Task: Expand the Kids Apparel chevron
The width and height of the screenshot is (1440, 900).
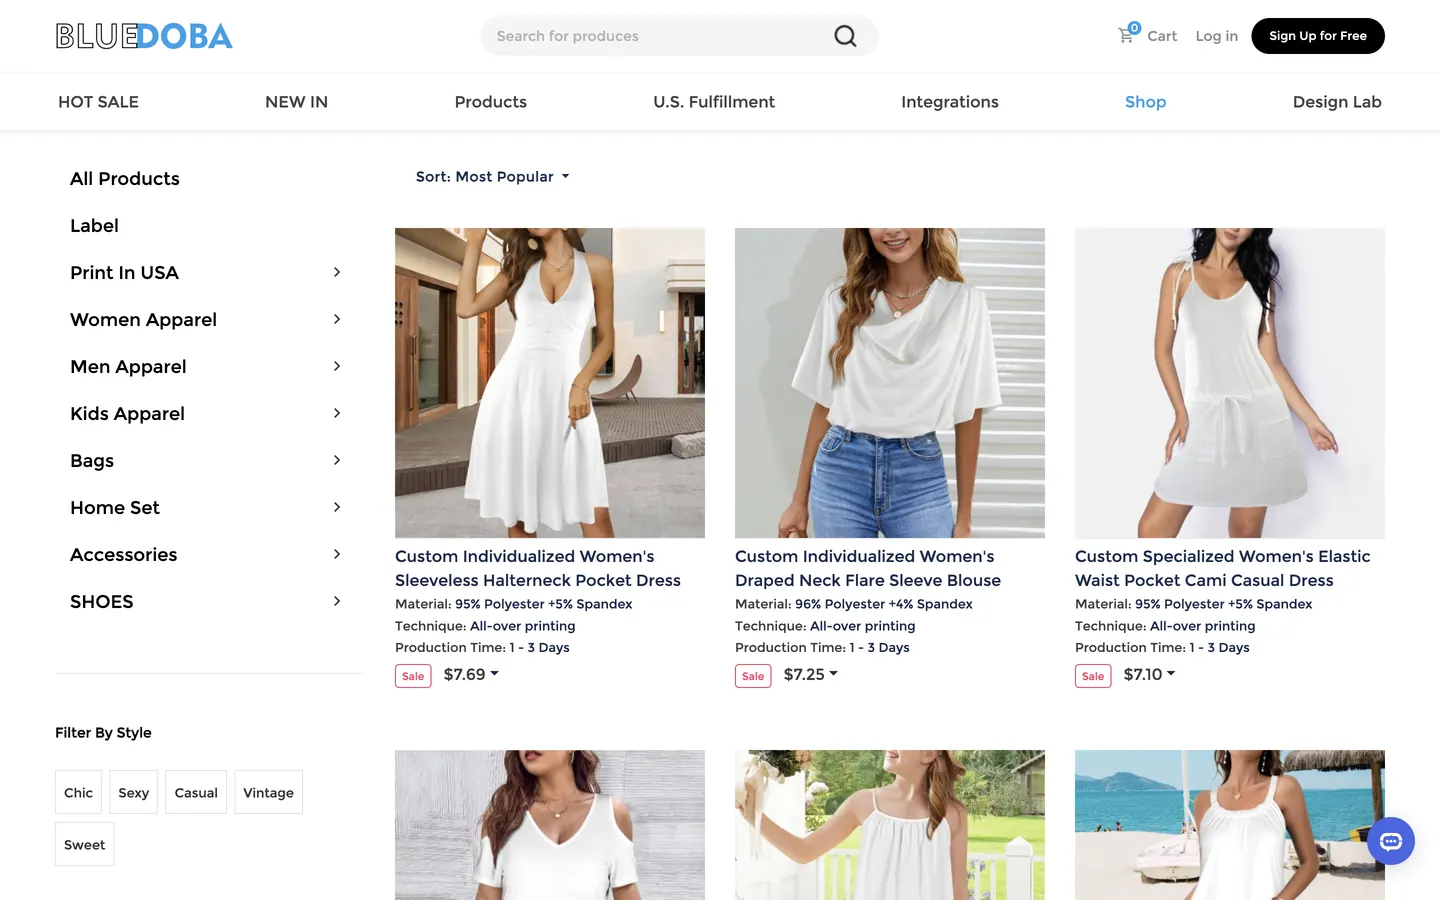Action: tap(337, 413)
